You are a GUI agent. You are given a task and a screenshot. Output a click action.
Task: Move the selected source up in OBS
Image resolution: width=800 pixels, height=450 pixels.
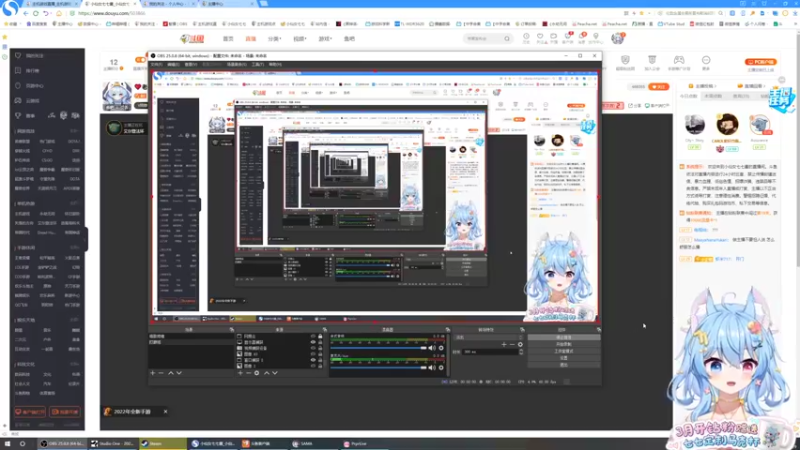pos(266,373)
